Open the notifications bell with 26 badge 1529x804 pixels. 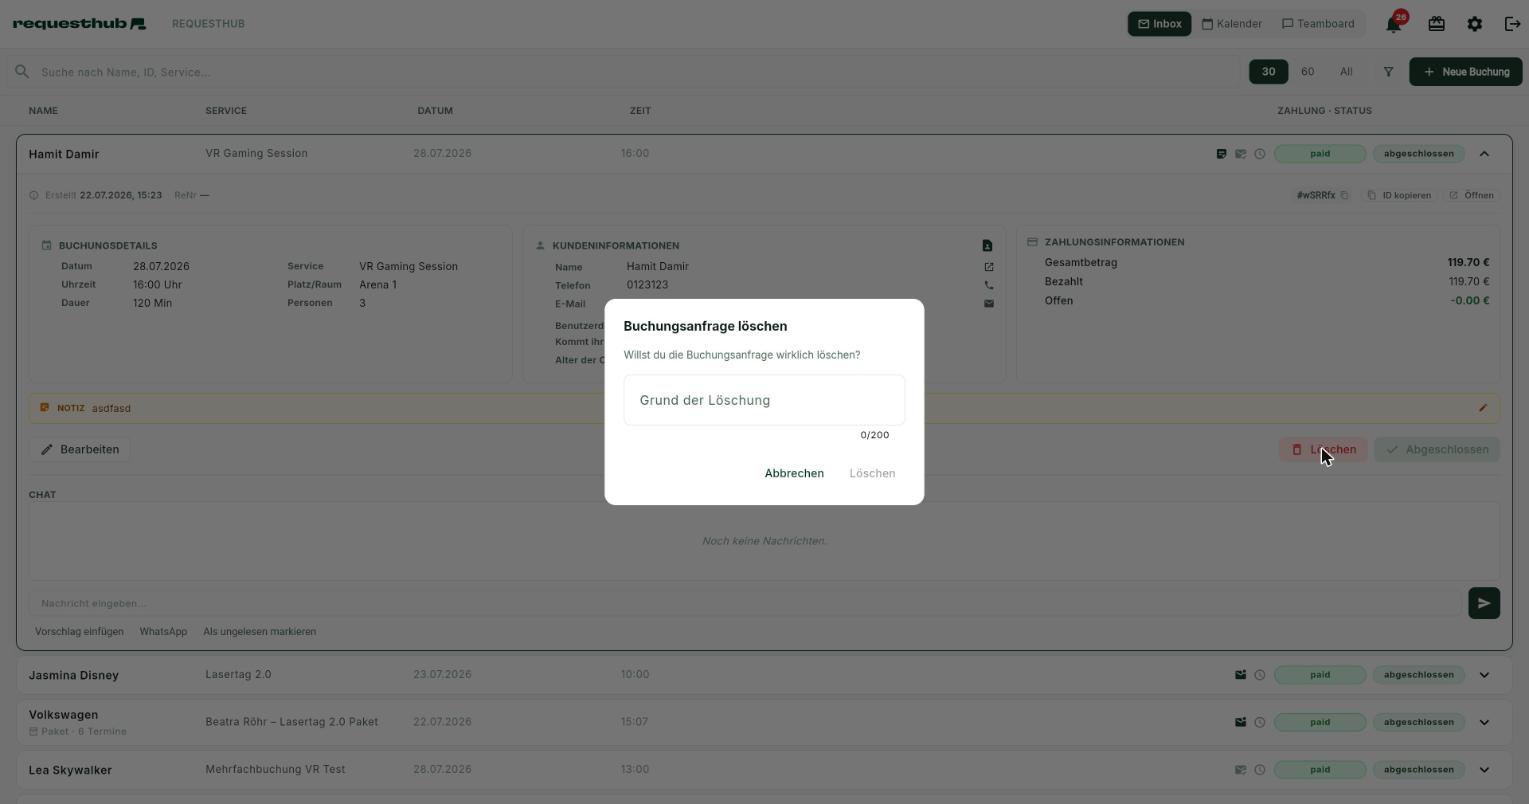click(1394, 23)
